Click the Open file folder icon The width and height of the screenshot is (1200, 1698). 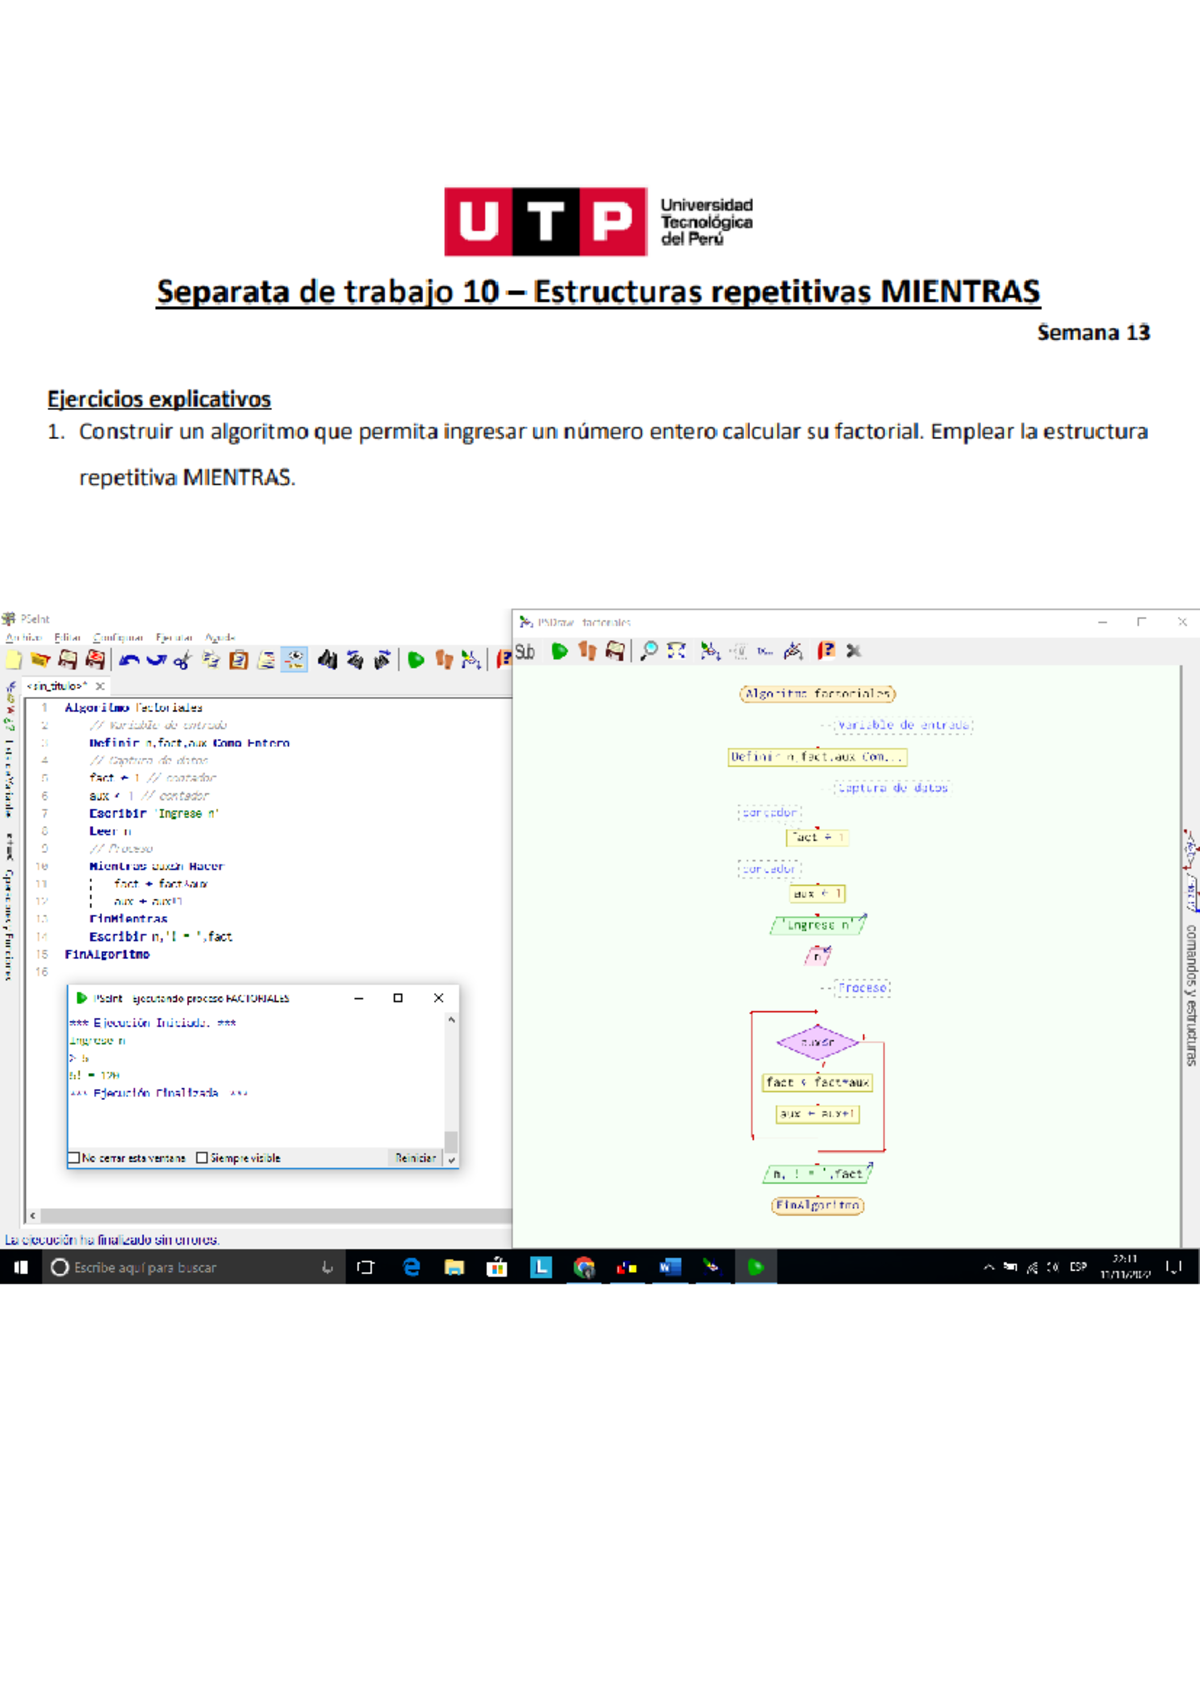(x=40, y=660)
